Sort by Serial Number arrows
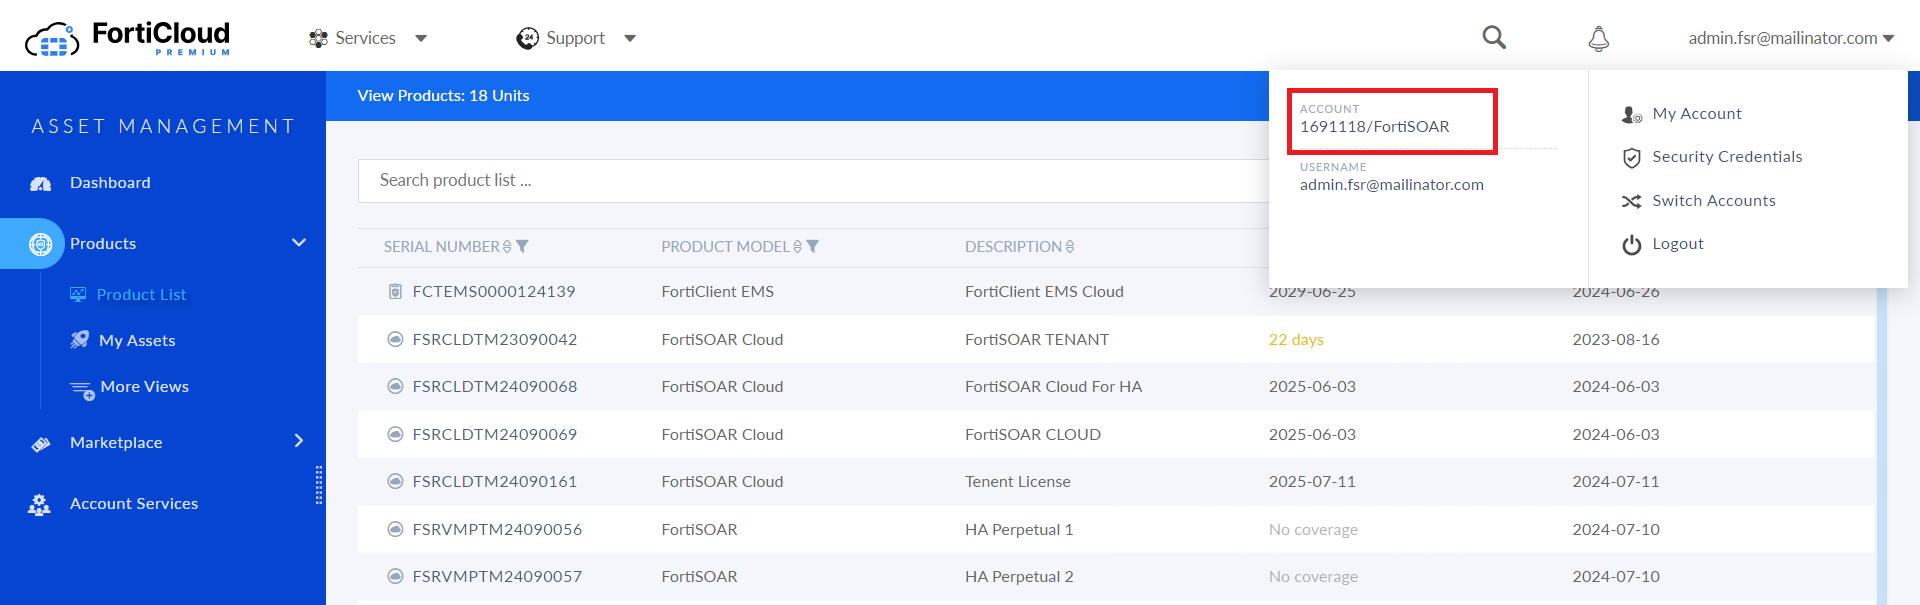Screen dimensions: 1920x605 [507, 246]
